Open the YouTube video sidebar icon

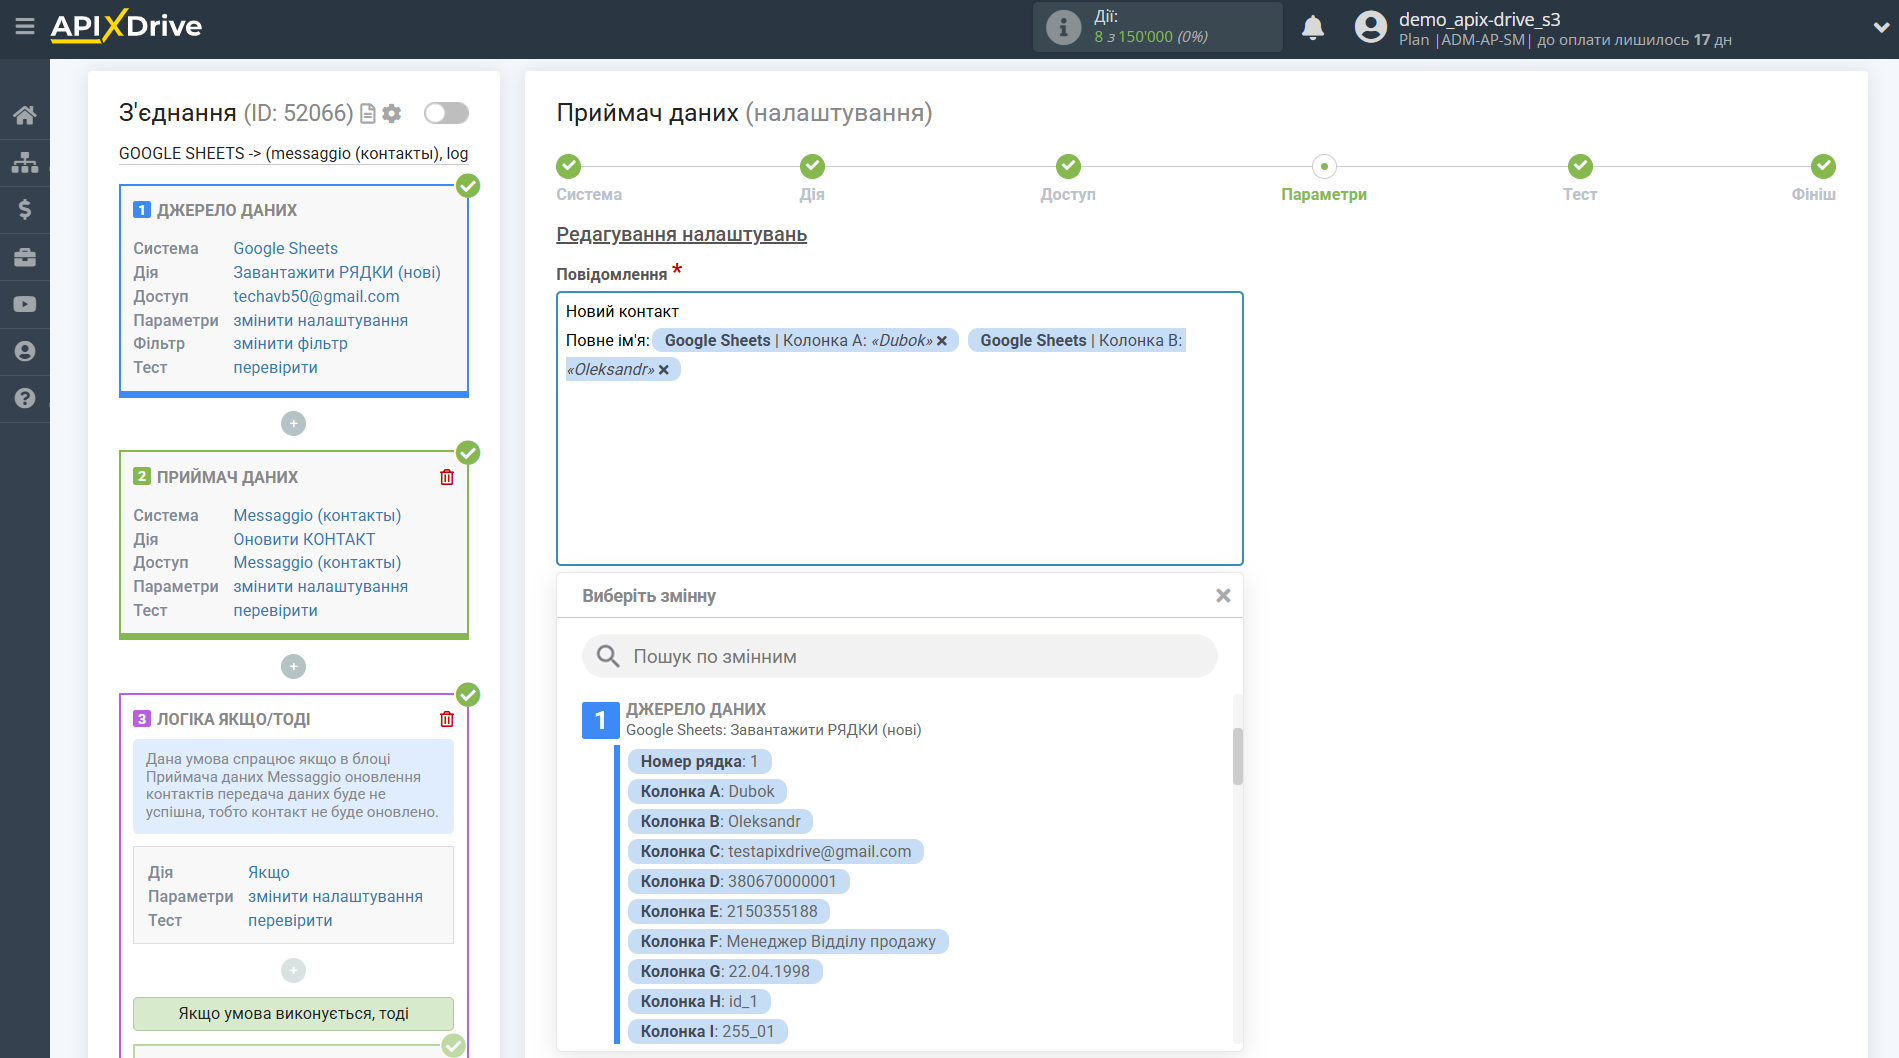pos(25,304)
